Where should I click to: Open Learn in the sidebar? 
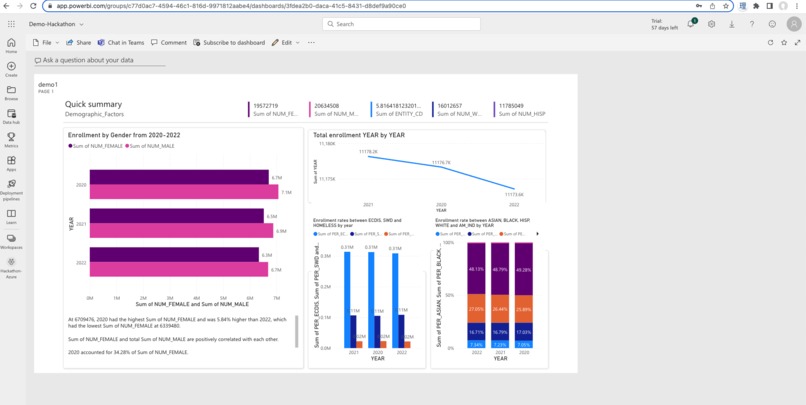point(11,216)
